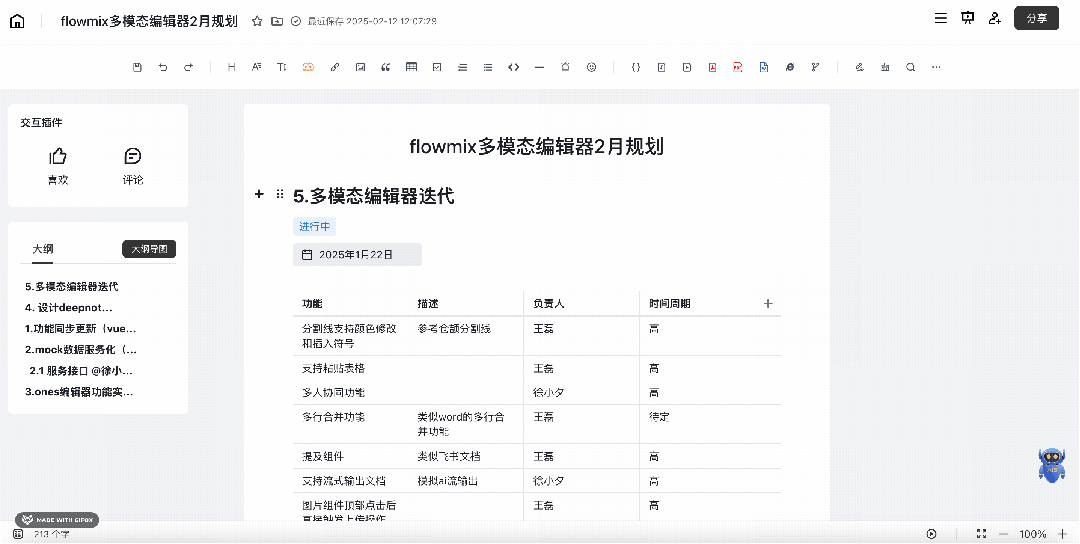Insert an audio file block
The image size is (1080, 544).
(661, 67)
